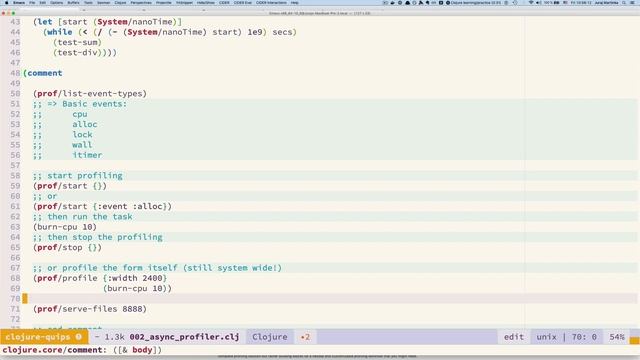This screenshot has height=360, width=640.
Task: Click the 1.3k buffer size in modeline
Action: pyautogui.click(x=114, y=337)
